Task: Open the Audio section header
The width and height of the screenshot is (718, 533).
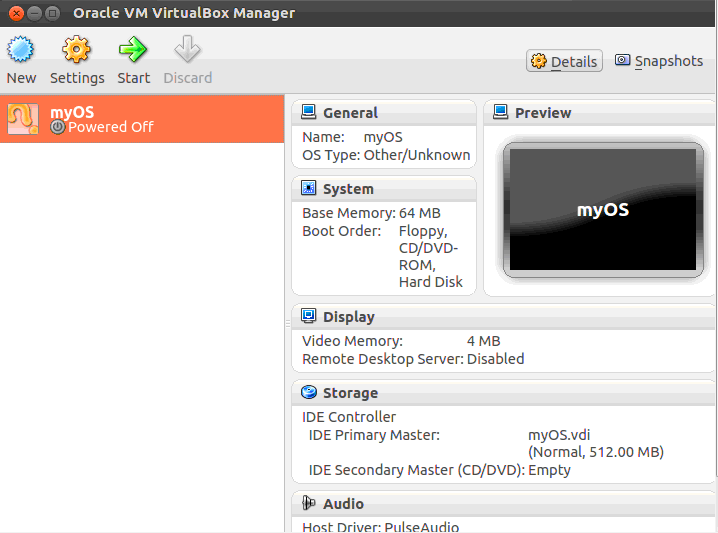Action: (503, 504)
